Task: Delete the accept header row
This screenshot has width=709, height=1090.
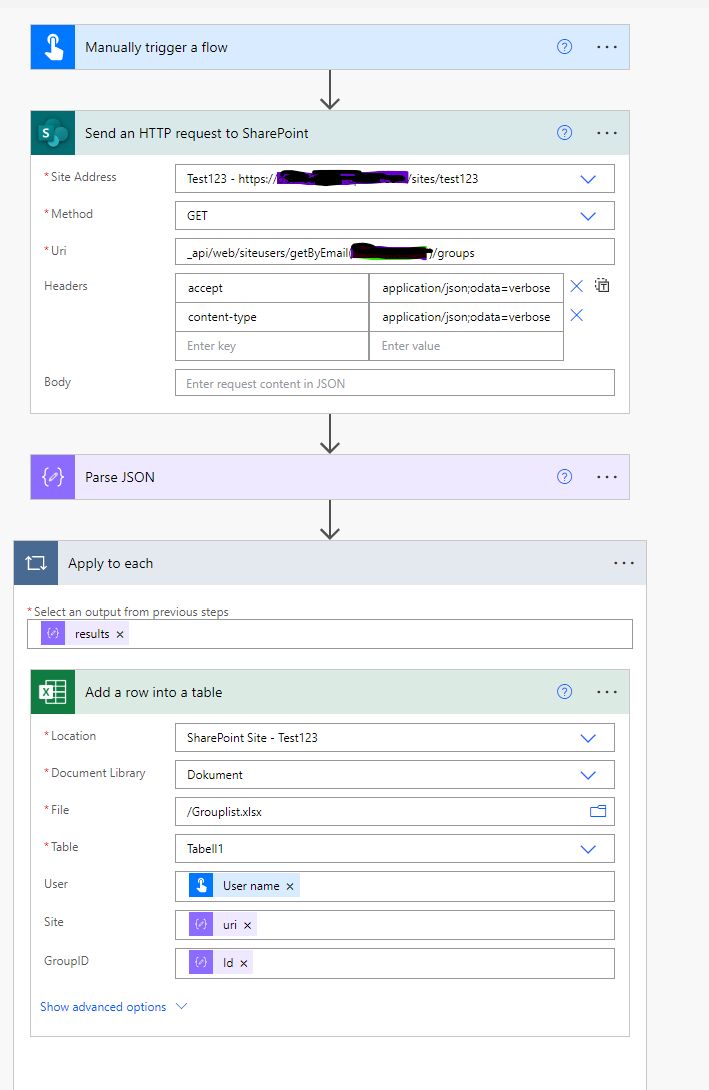Action: point(576,286)
